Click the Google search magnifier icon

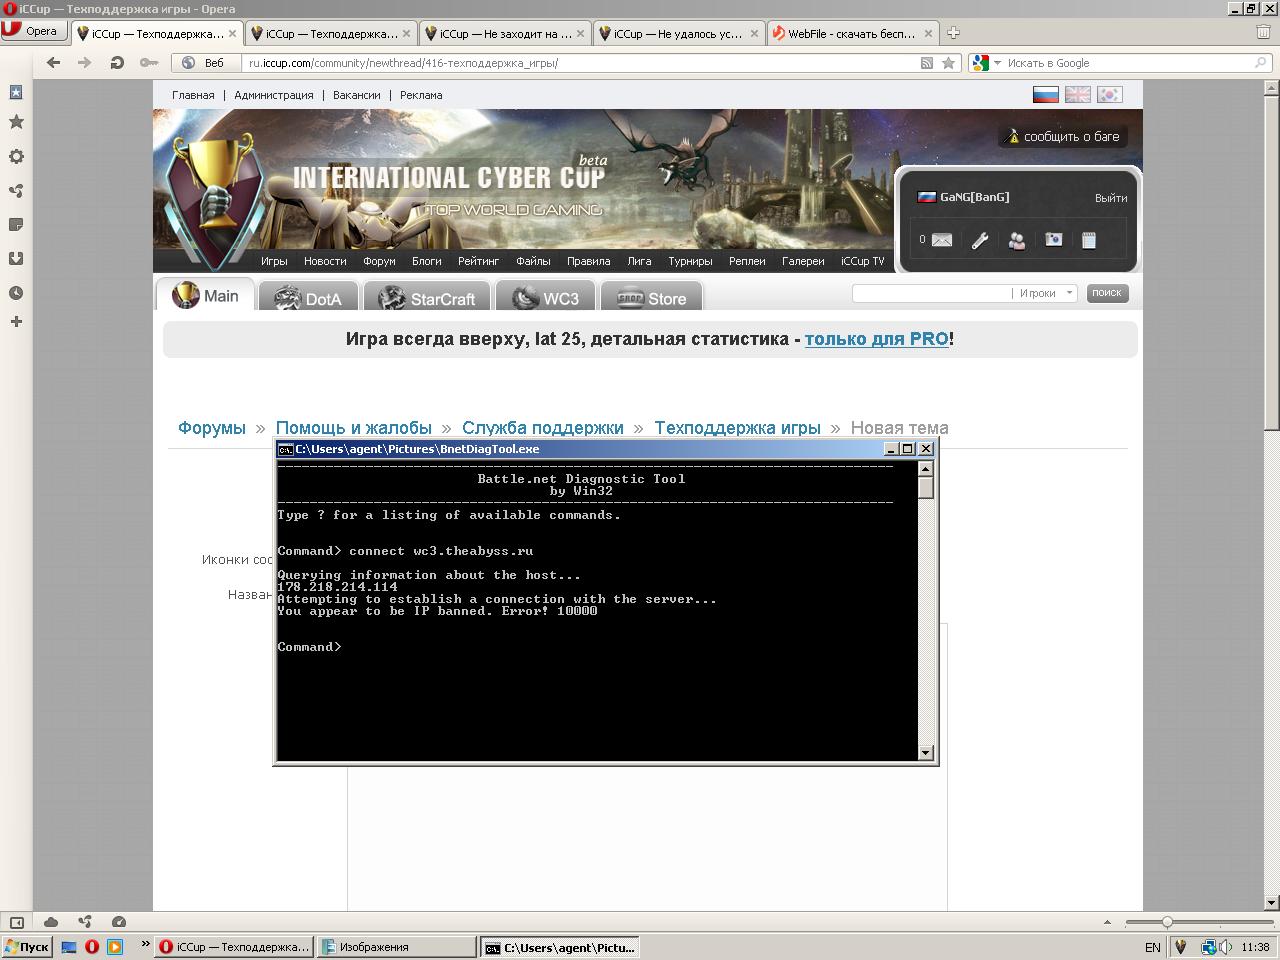click(1261, 63)
